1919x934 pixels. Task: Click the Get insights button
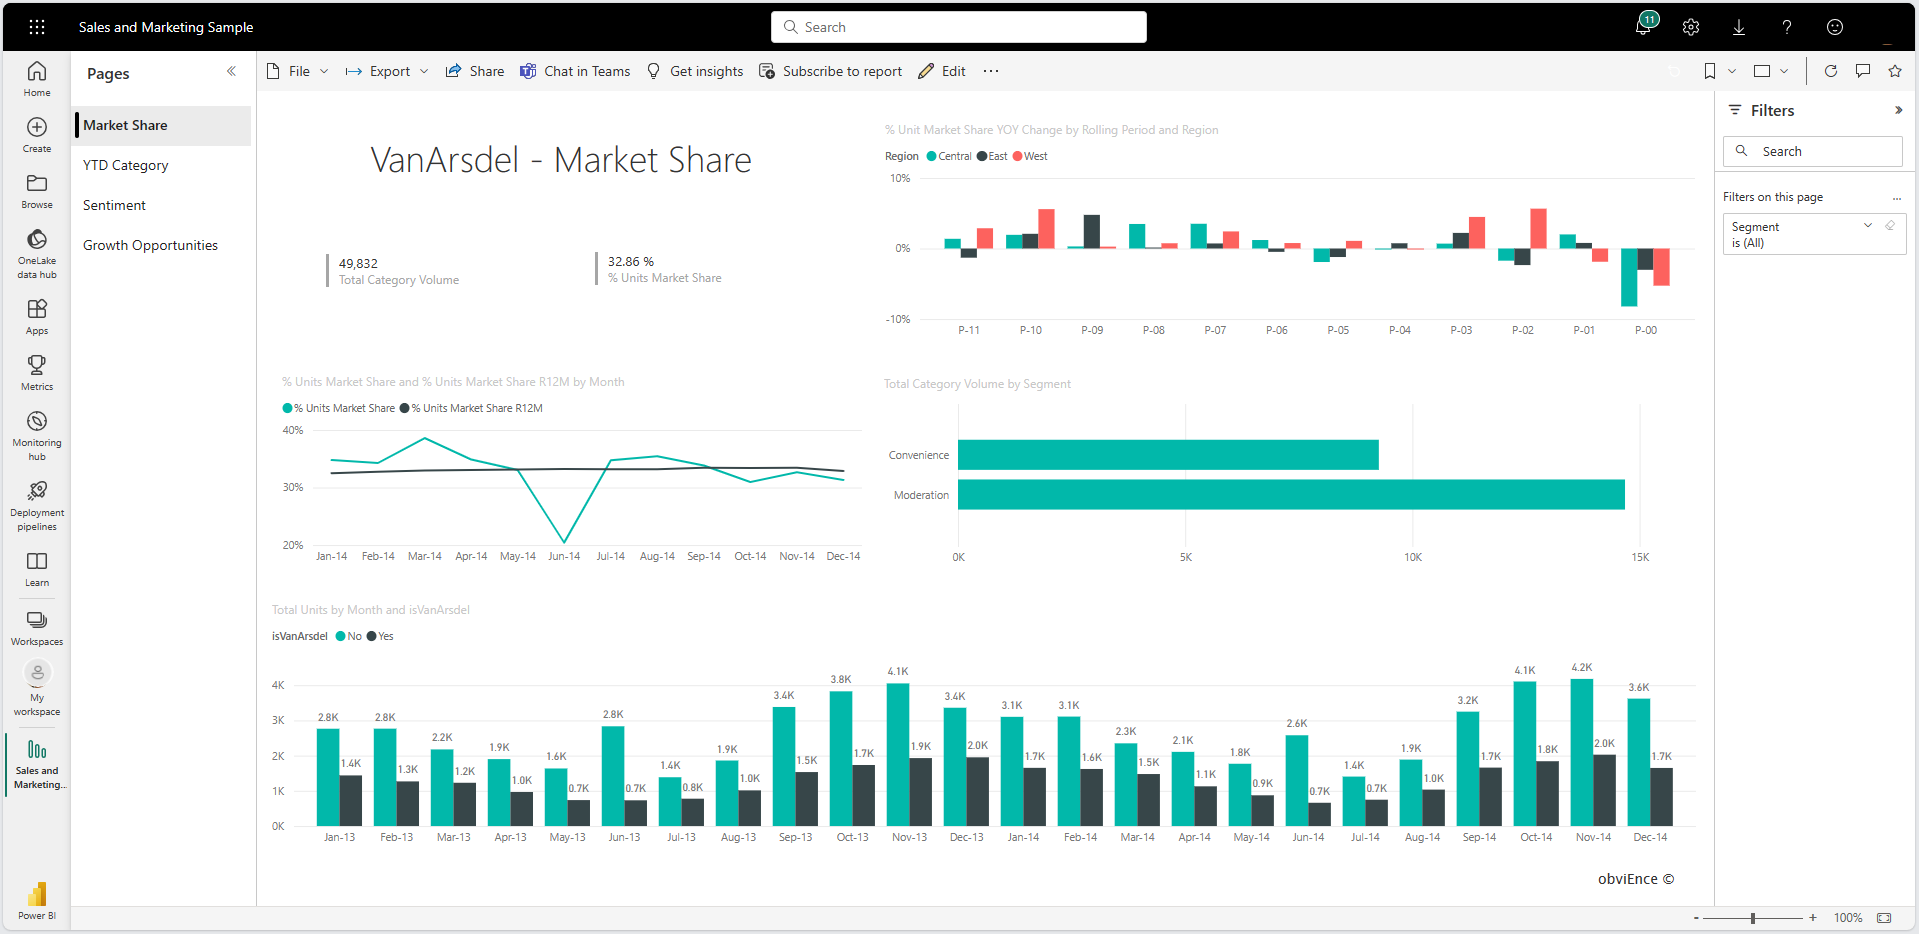pyautogui.click(x=696, y=71)
